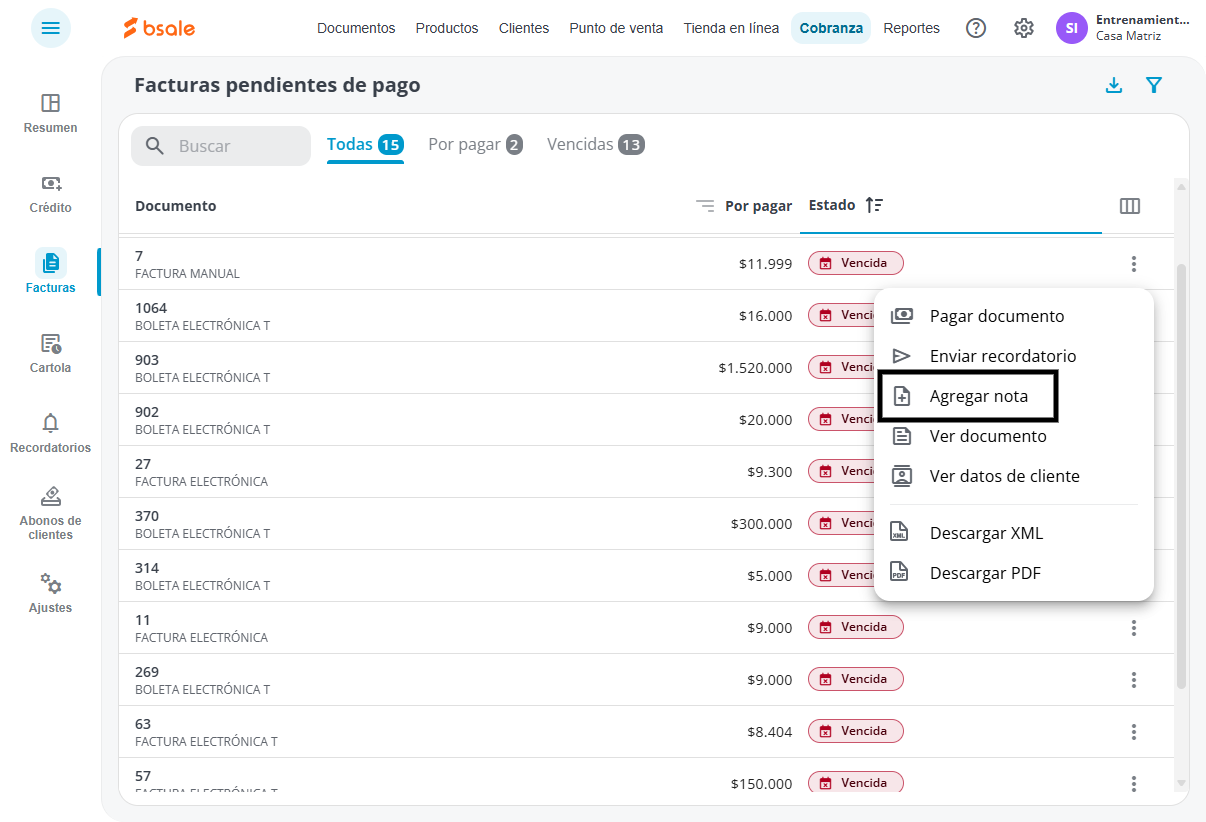The height and width of the screenshot is (822, 1206).
Task: Click the bsale logo
Action: [159, 28]
